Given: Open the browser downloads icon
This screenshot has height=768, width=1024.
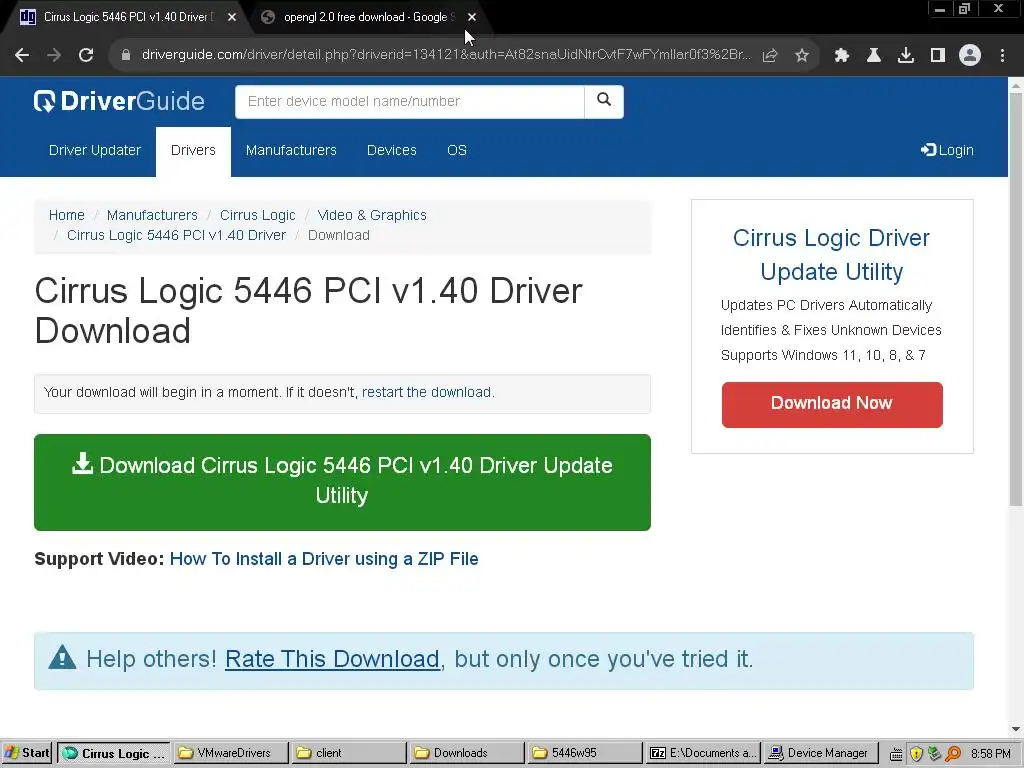Looking at the screenshot, I should [906, 56].
